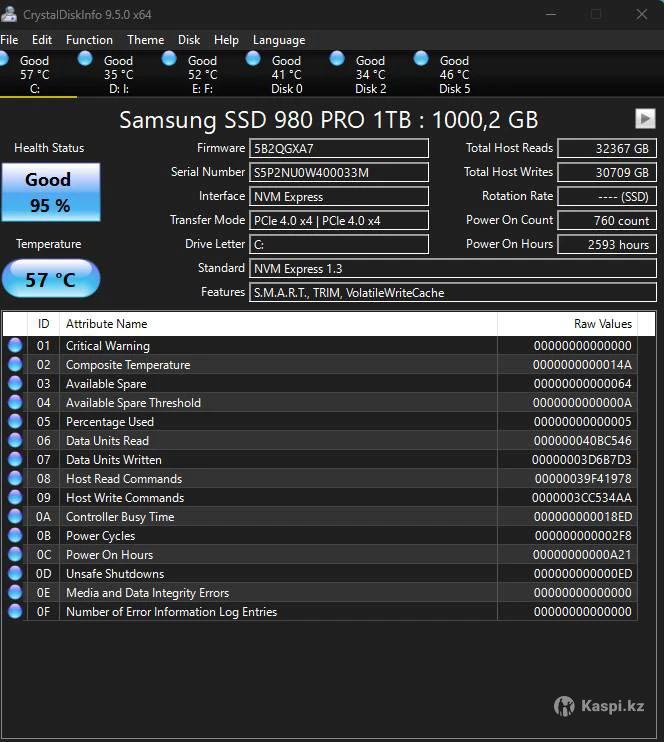
Task: Select the C: drive status orb
Action: tap(4, 59)
